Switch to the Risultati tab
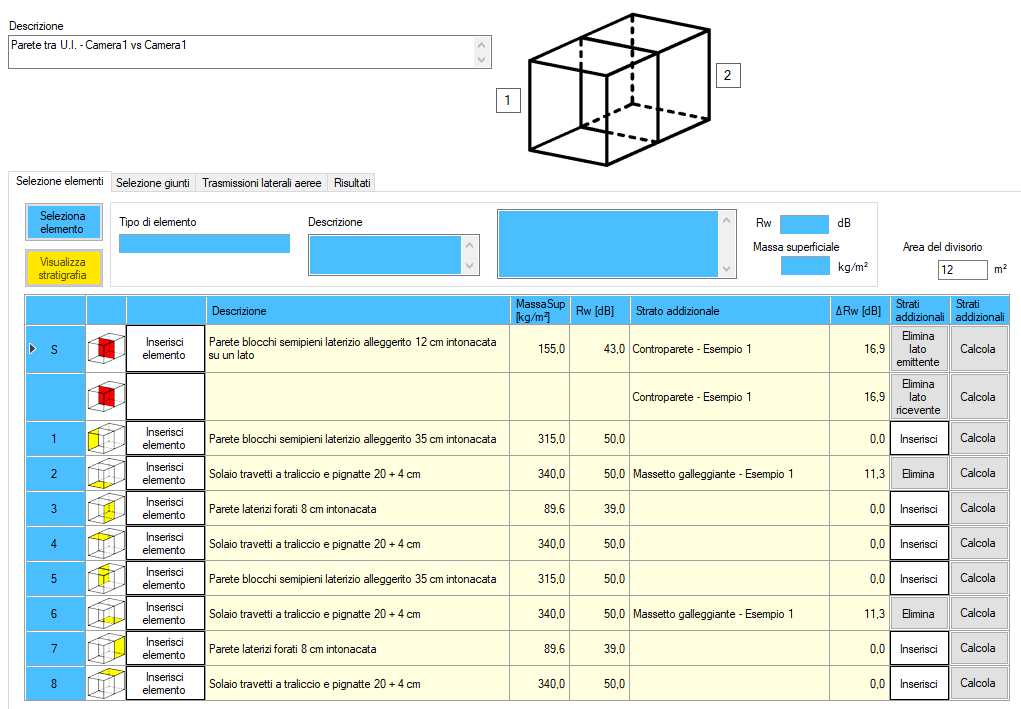 pos(352,183)
